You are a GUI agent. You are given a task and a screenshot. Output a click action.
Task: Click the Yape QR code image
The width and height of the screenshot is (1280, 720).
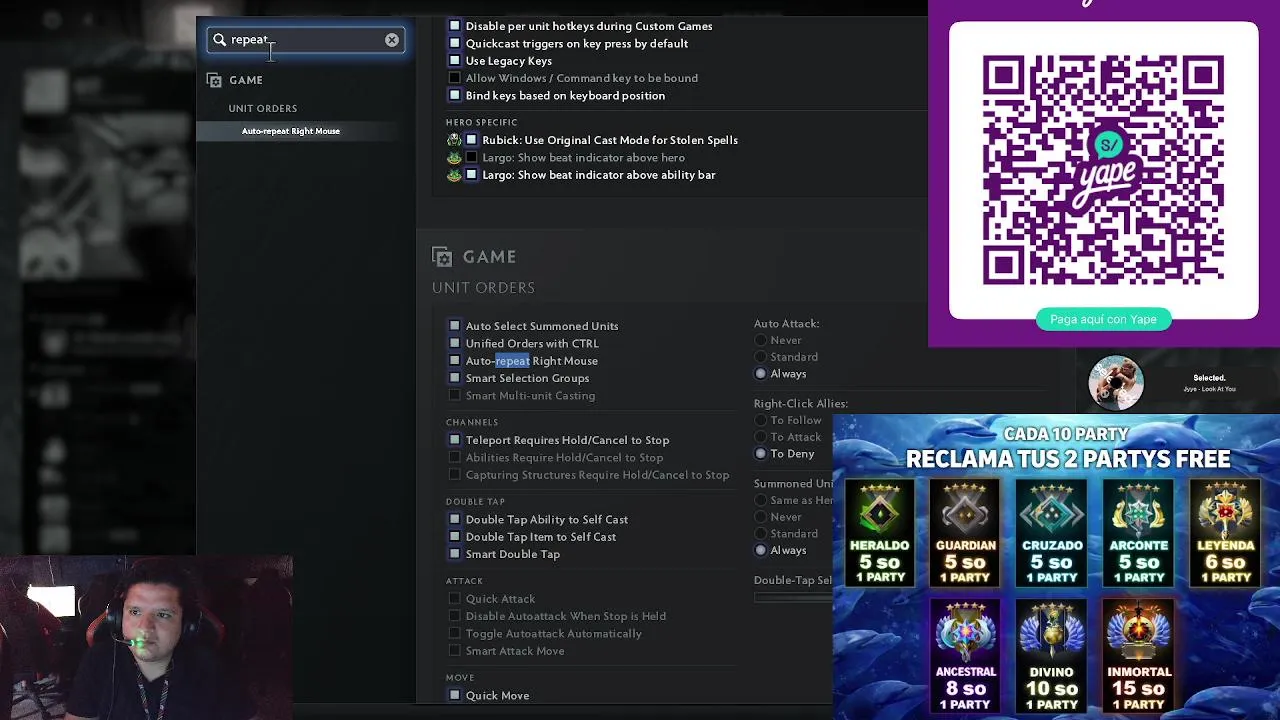coord(1103,170)
